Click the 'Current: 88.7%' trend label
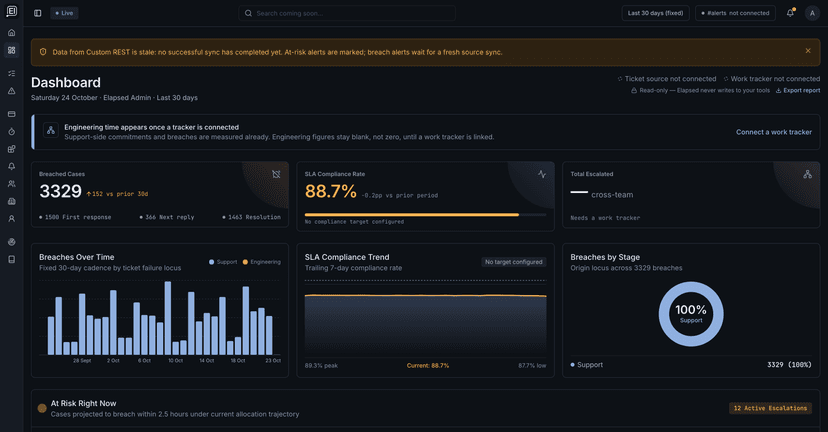Image resolution: width=828 pixels, height=432 pixels. point(428,365)
